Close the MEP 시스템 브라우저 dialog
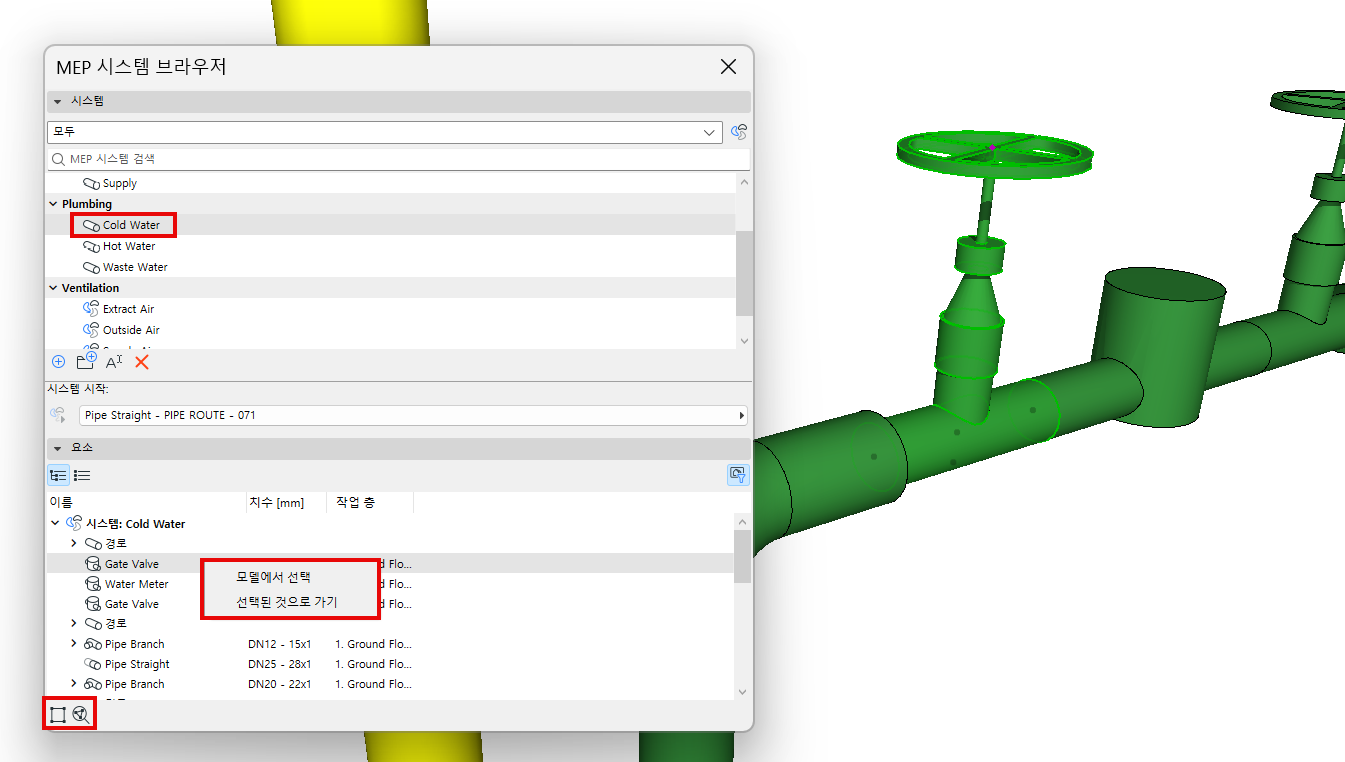The image size is (1345, 762). coord(728,67)
